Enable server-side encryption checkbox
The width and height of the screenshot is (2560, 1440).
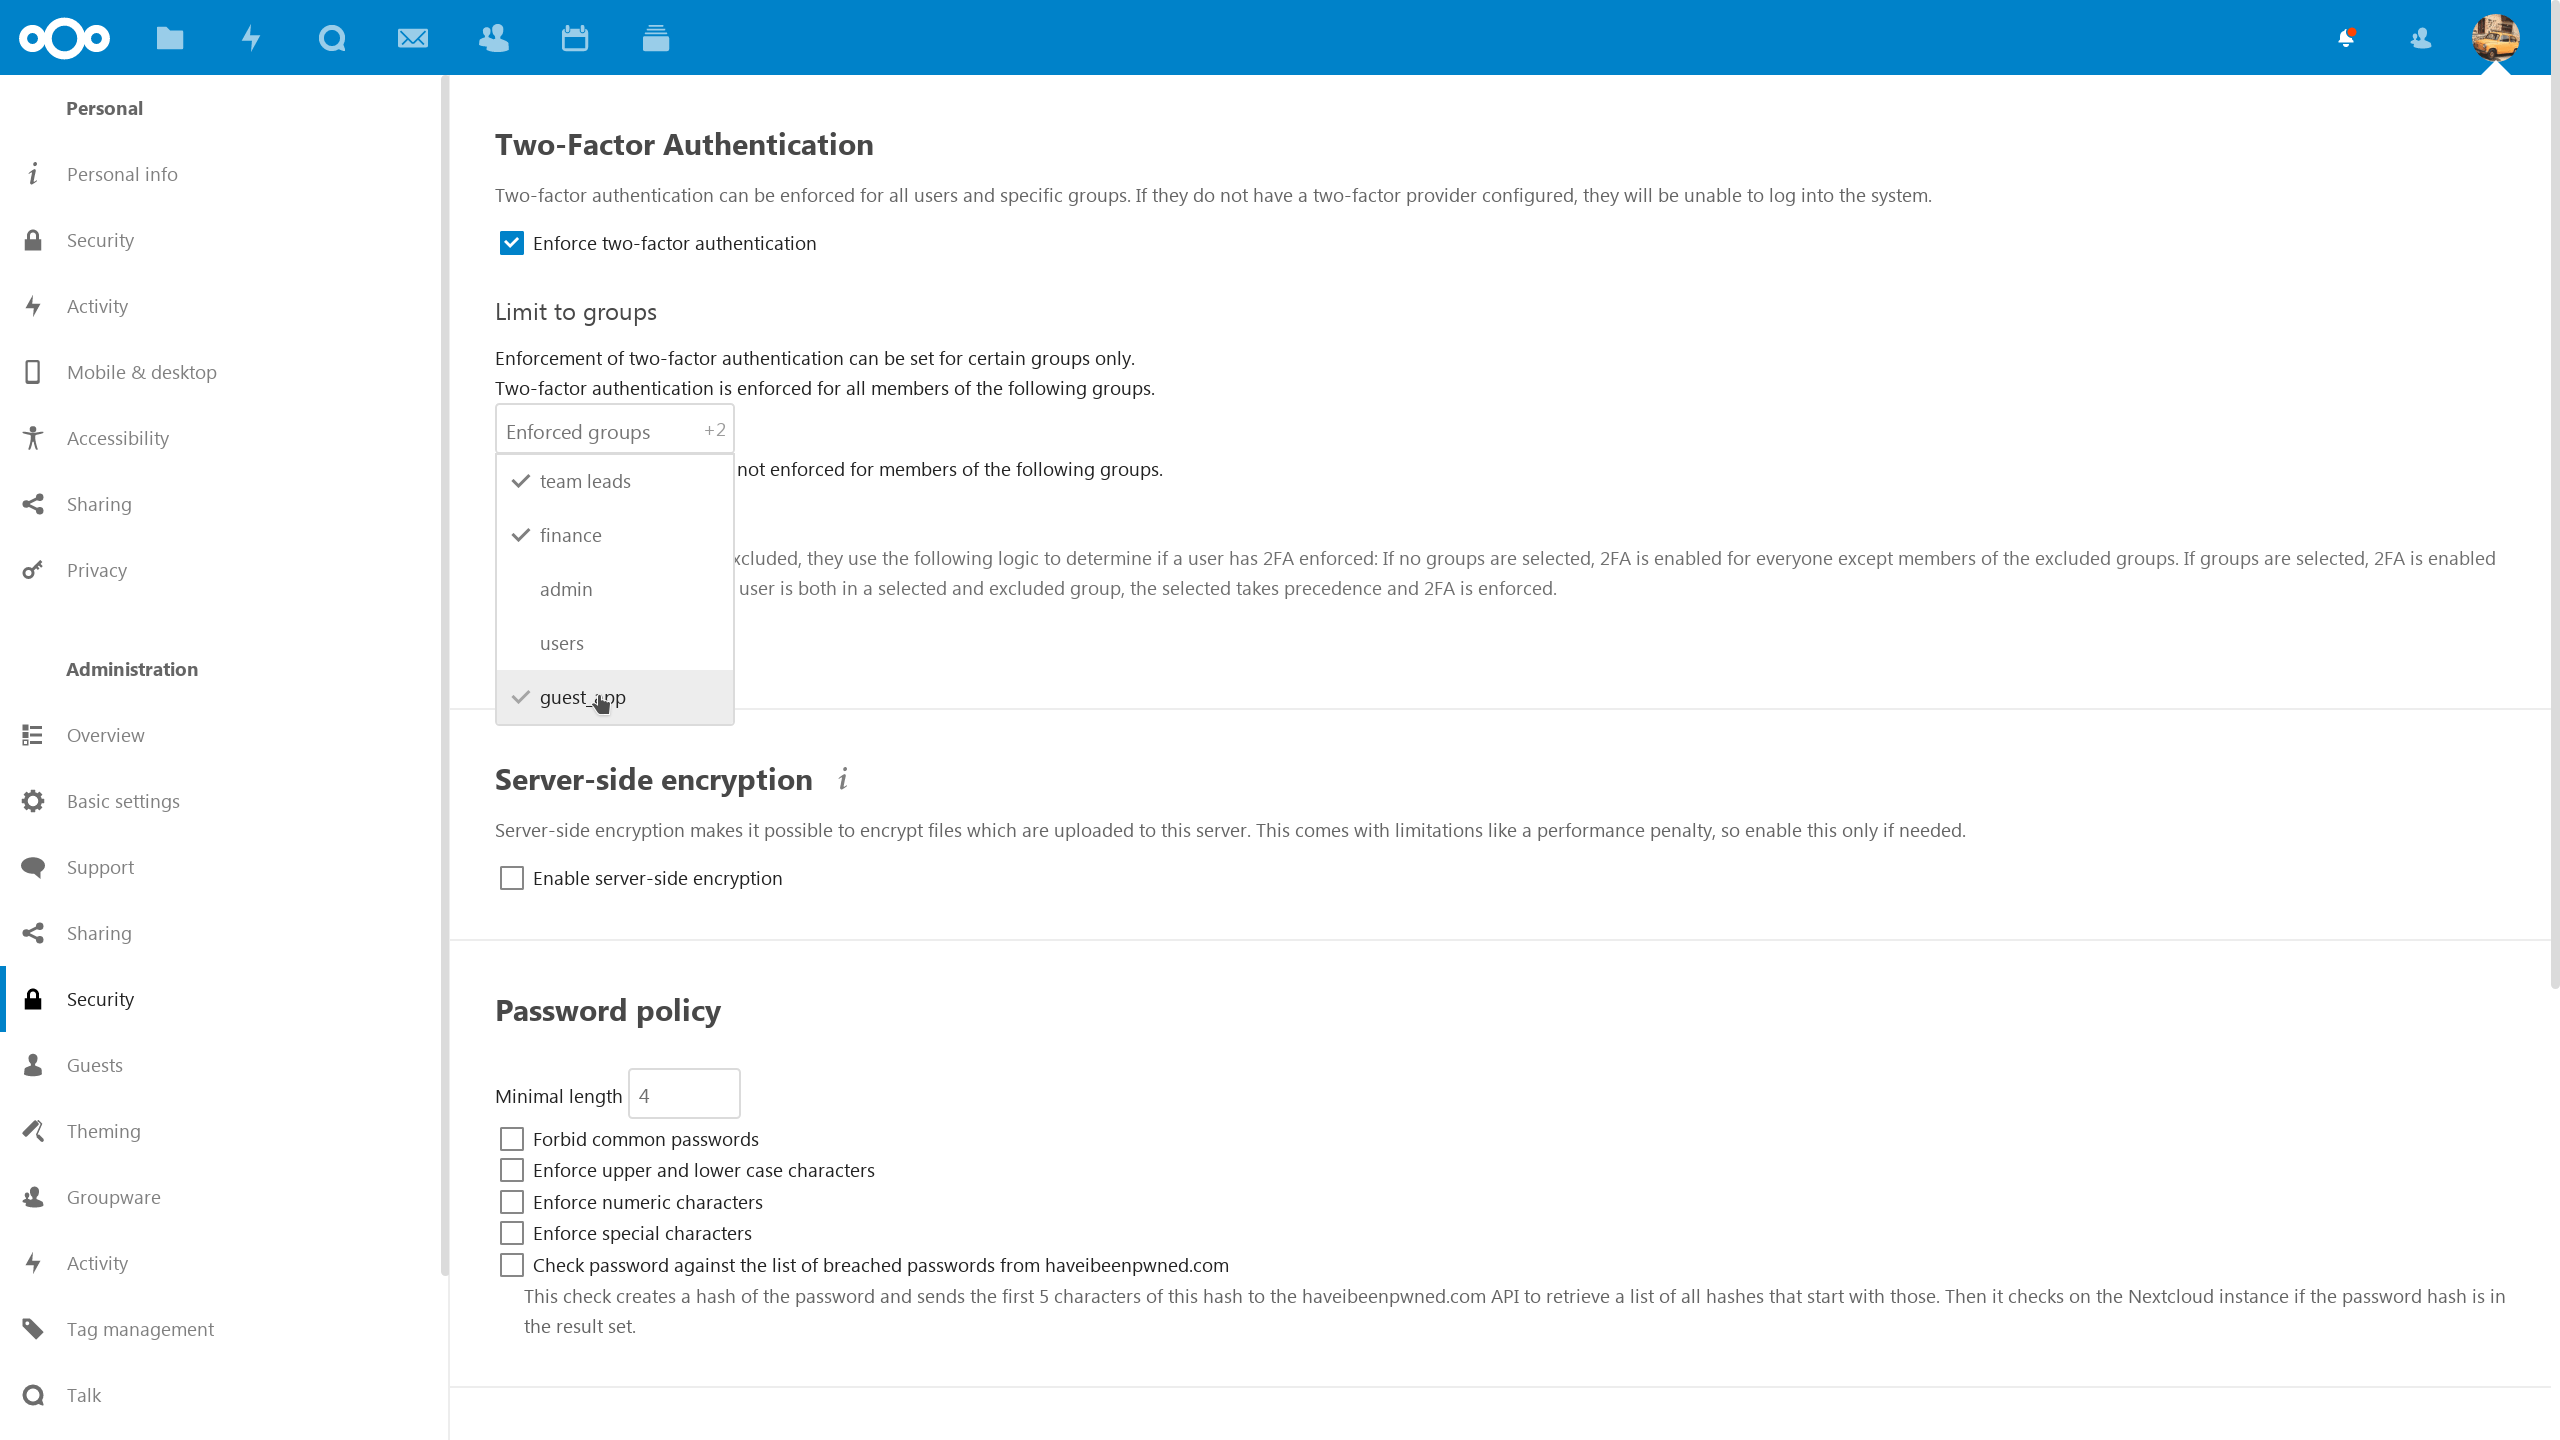point(512,878)
